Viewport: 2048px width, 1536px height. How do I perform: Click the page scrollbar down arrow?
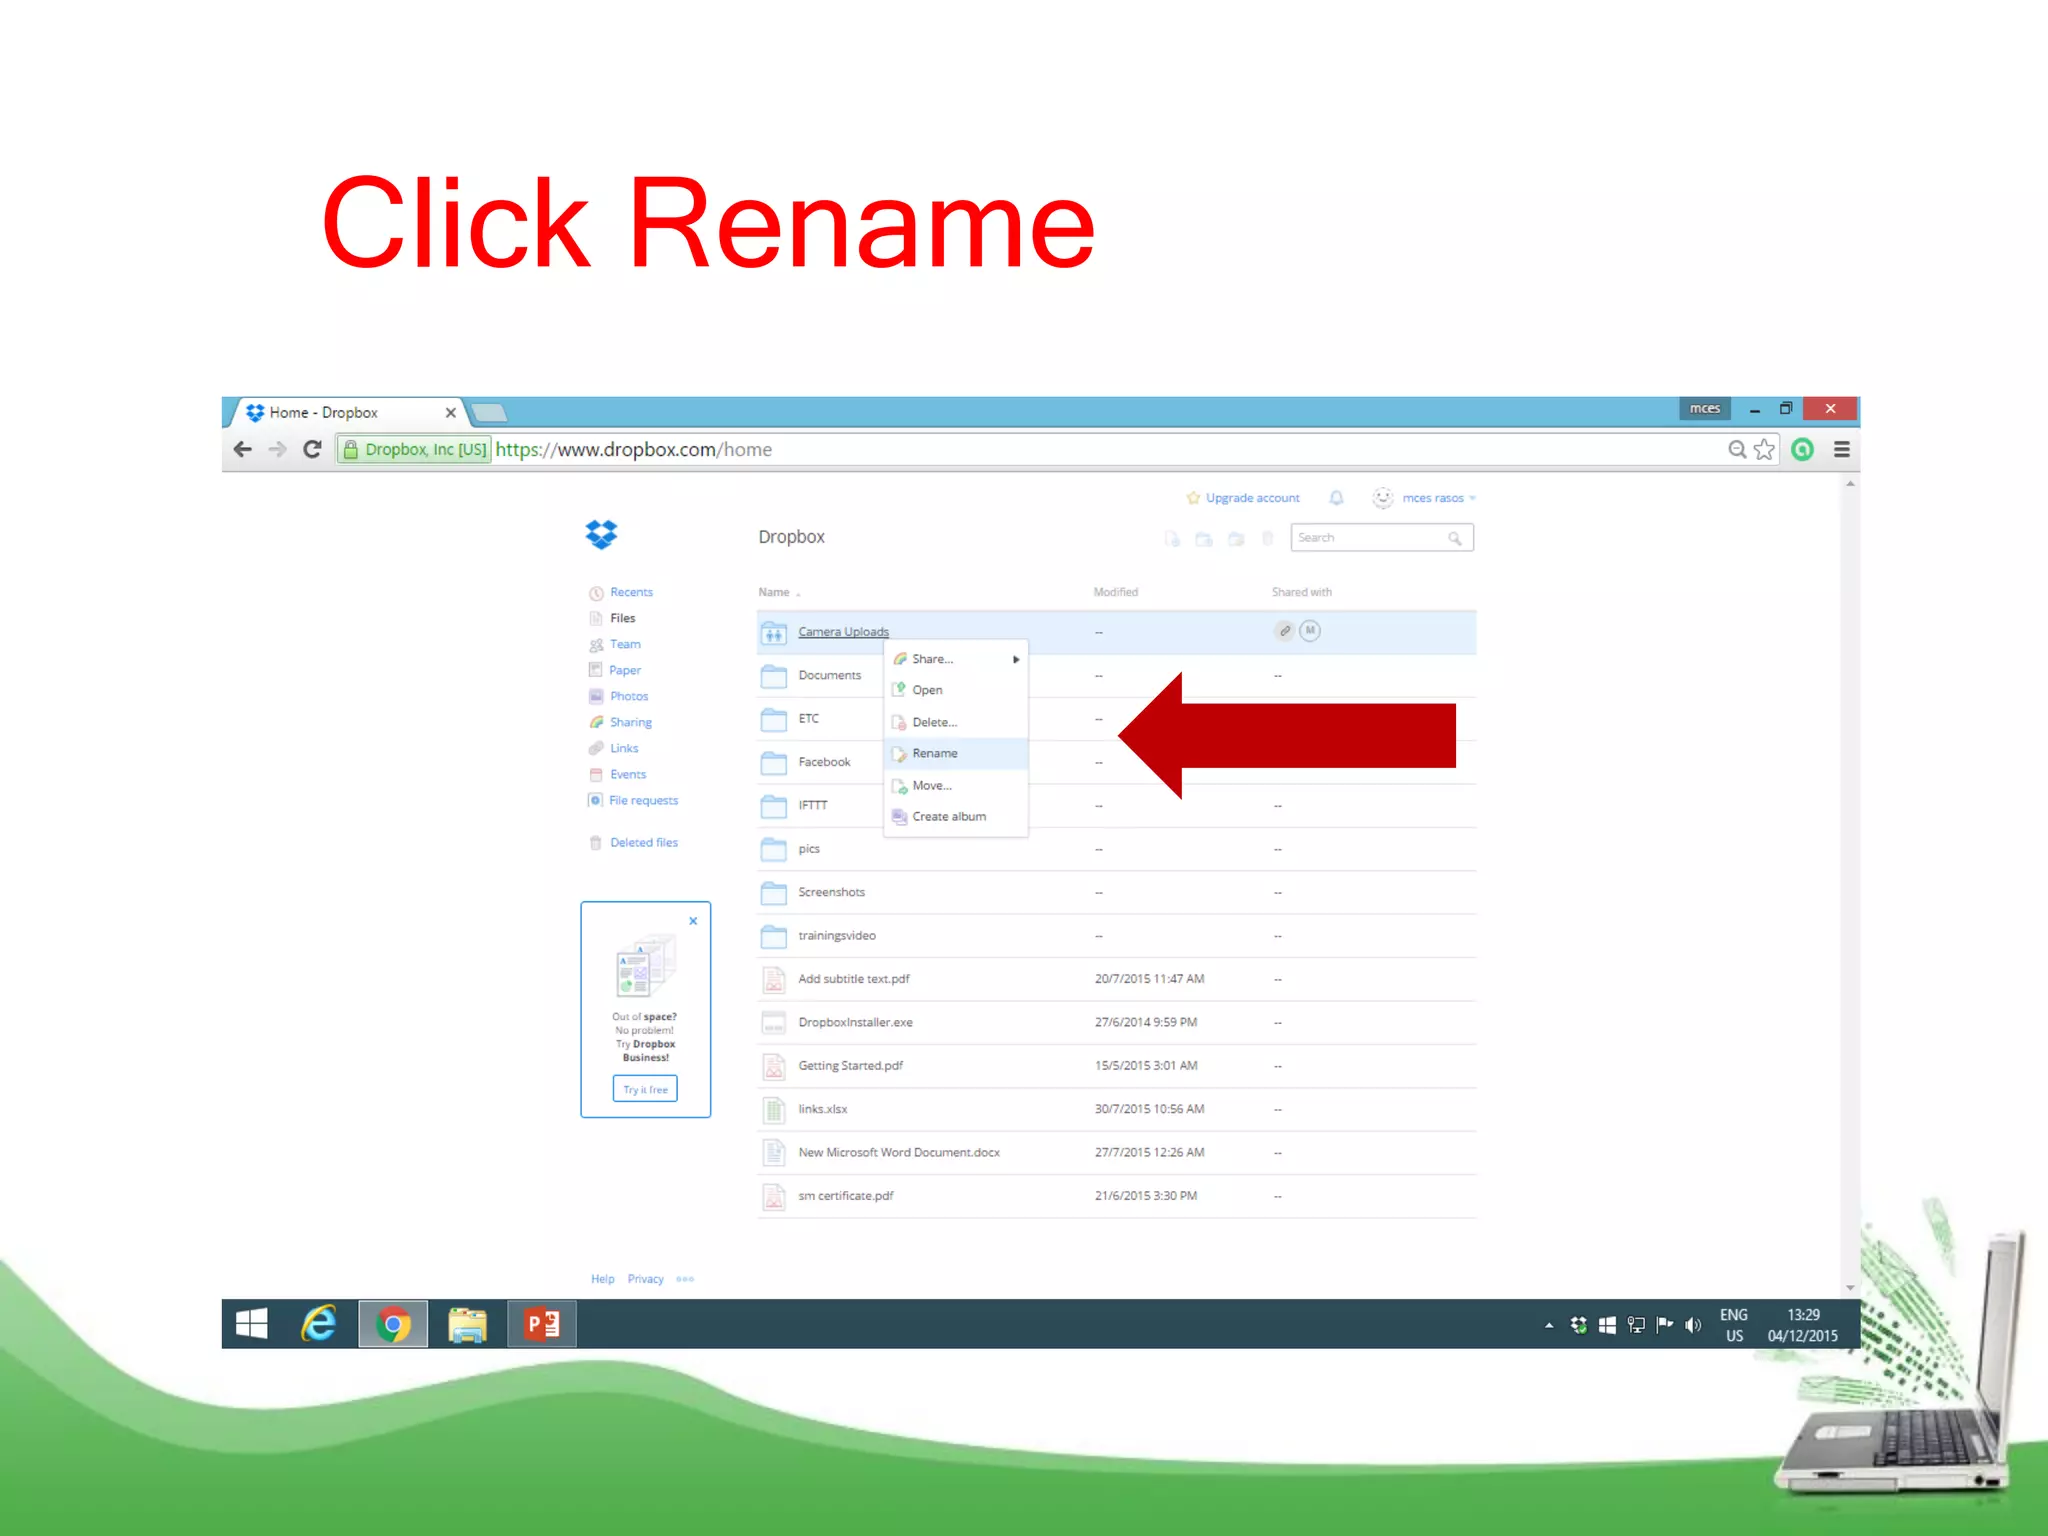click(x=1850, y=1287)
